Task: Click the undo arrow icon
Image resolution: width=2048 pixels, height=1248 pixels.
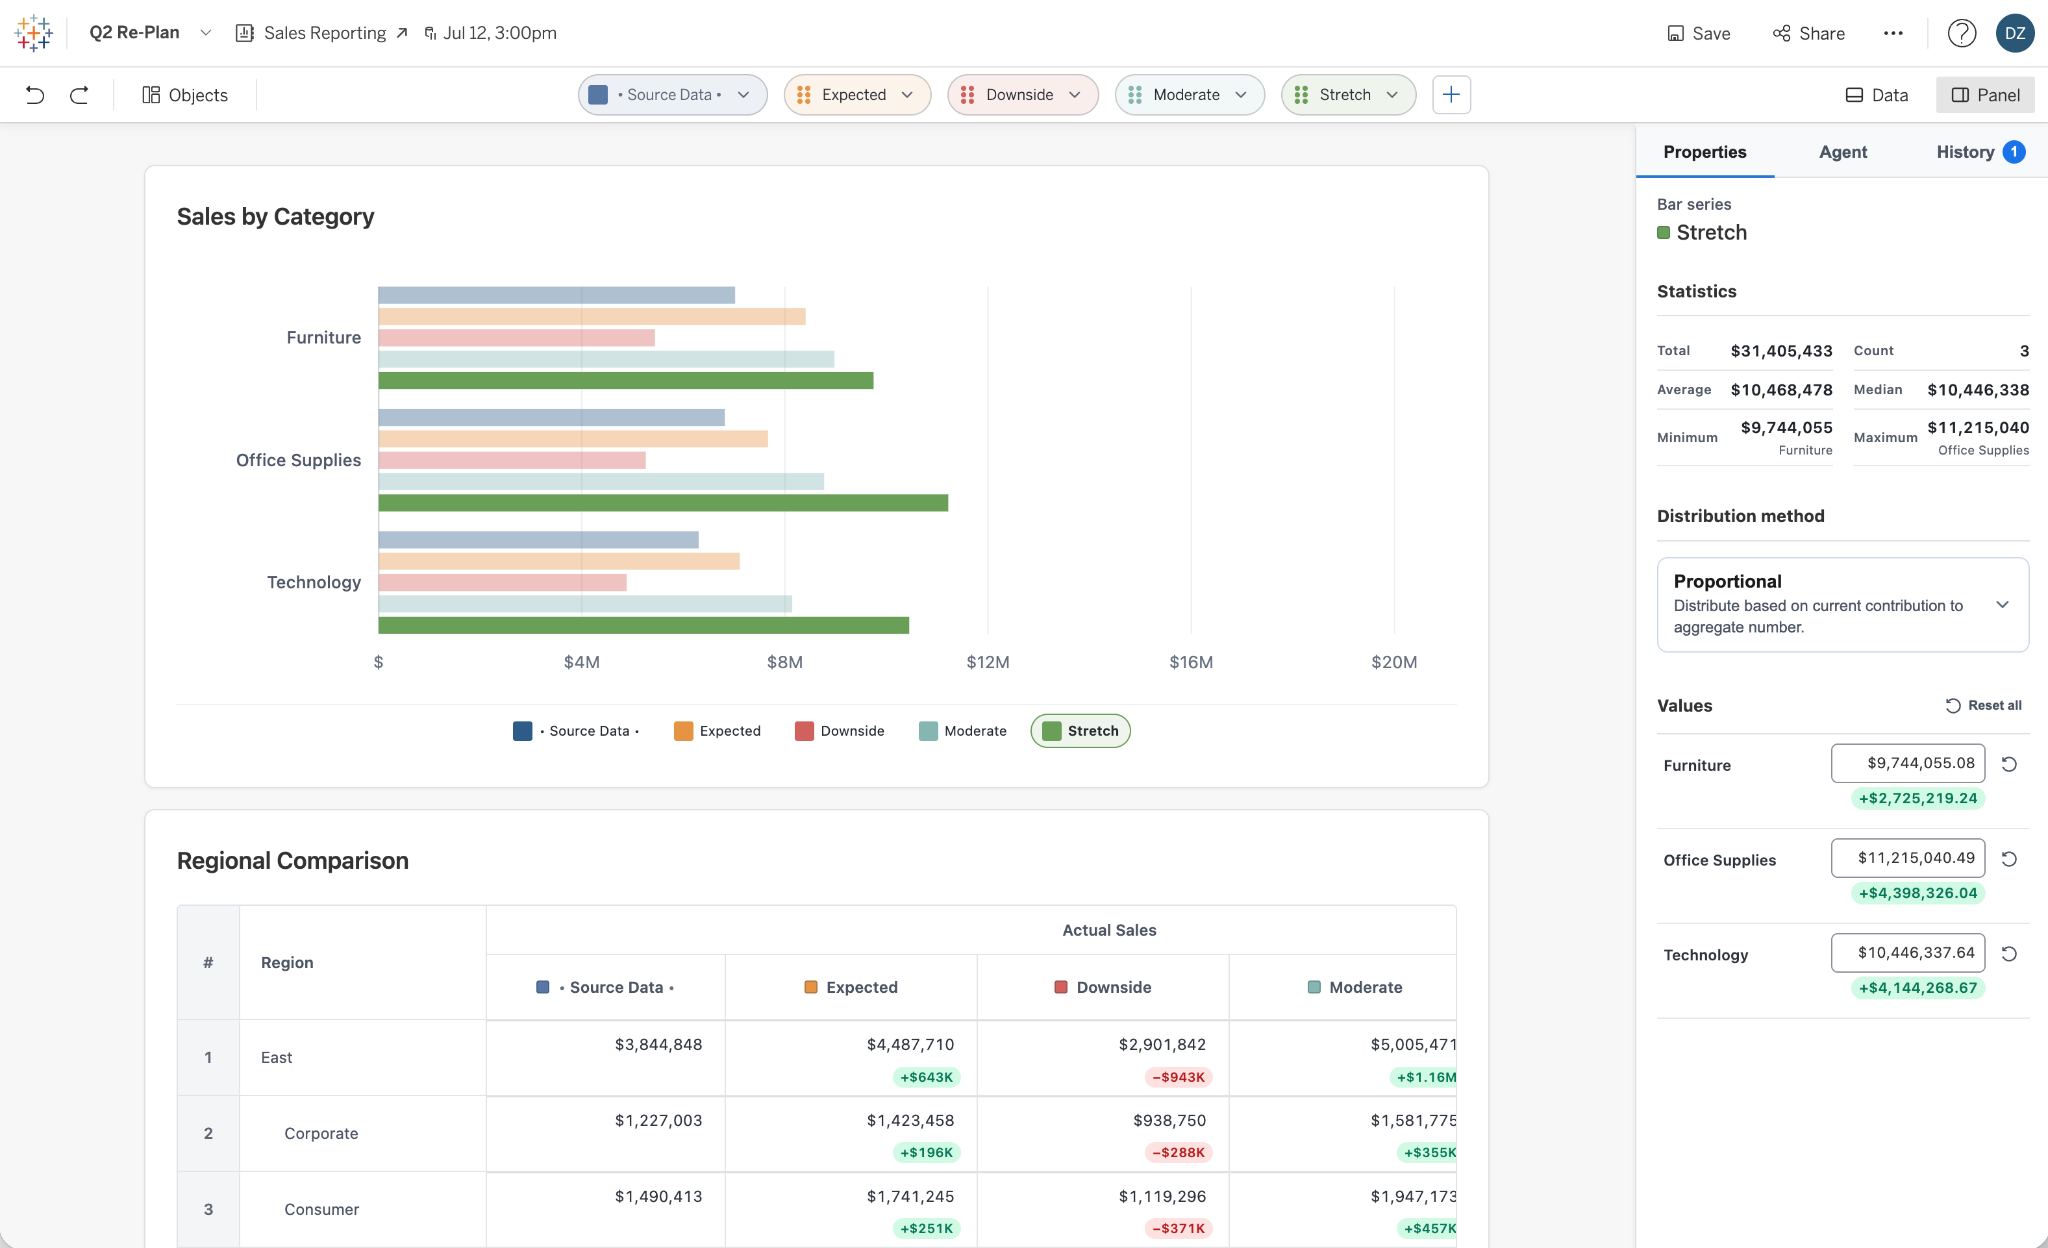Action: point(35,95)
